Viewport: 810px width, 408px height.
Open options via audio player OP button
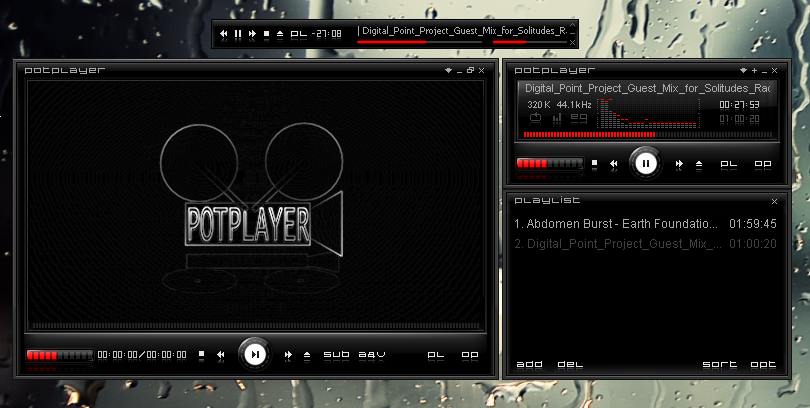click(763, 164)
